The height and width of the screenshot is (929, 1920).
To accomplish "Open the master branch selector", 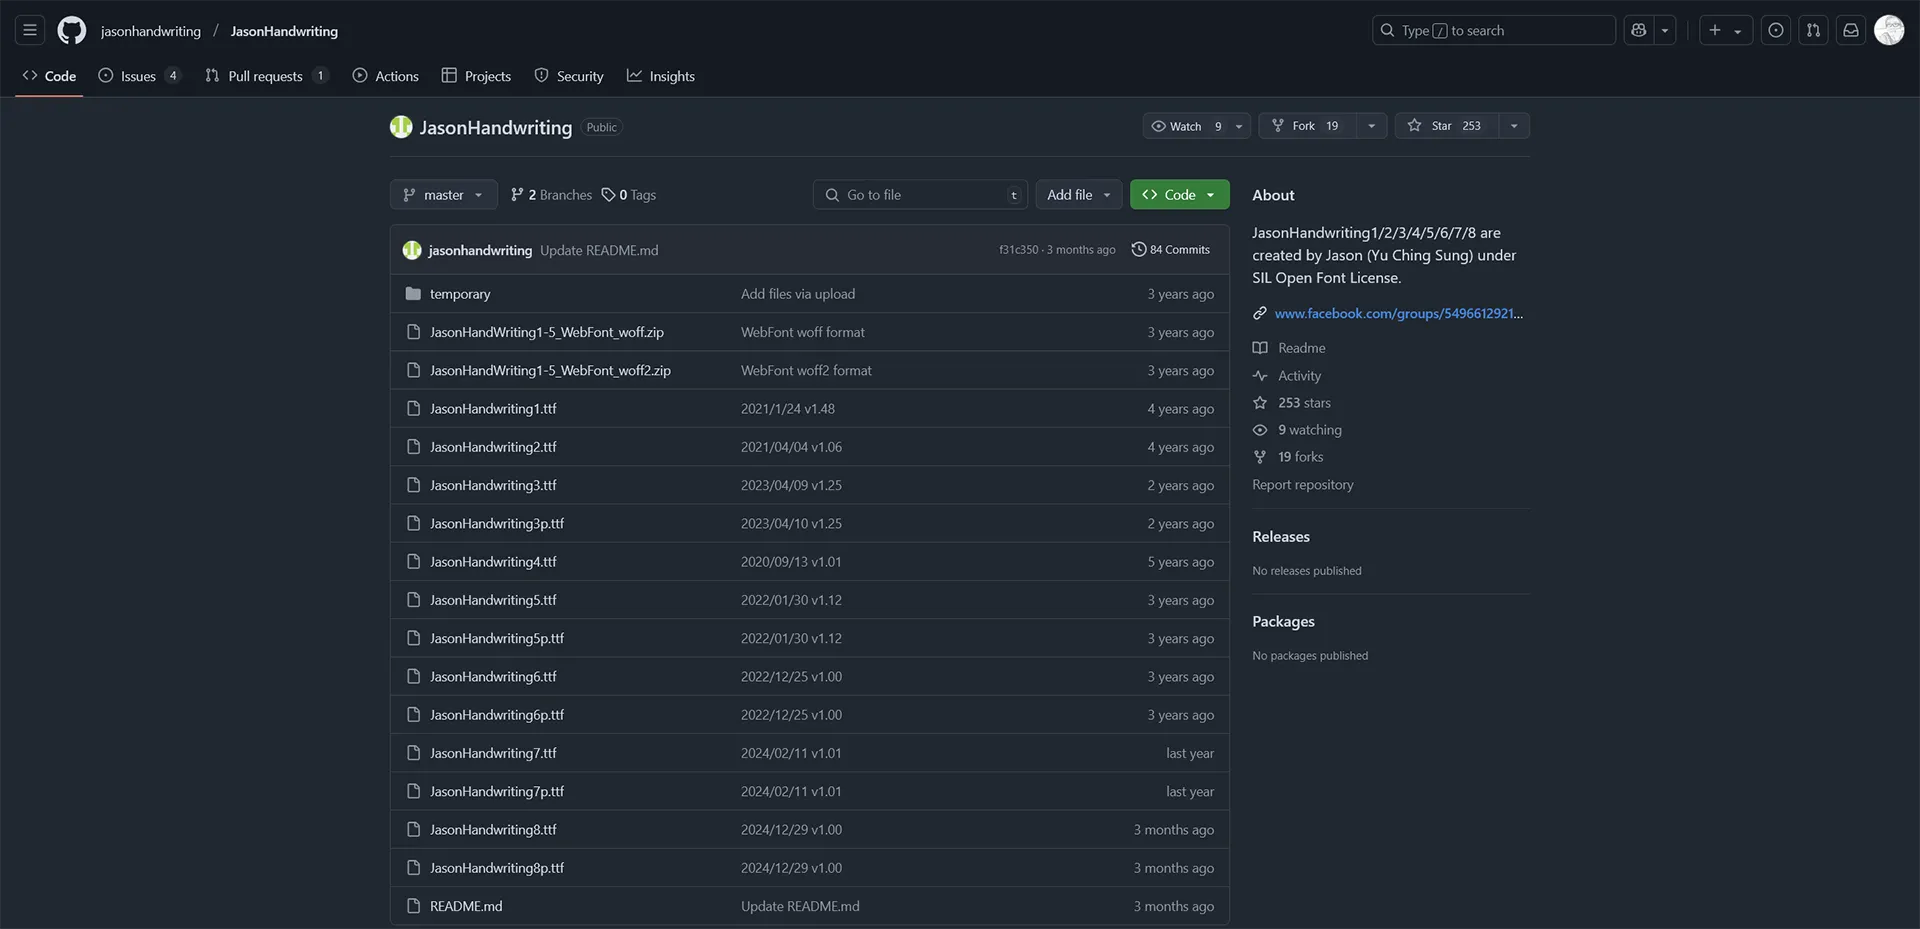I will (x=443, y=195).
